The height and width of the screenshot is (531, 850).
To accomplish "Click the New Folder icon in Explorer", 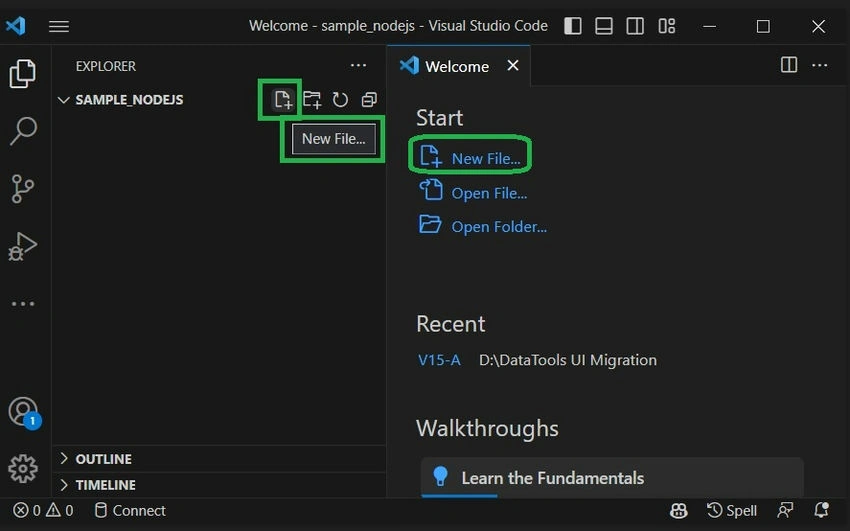I will pos(312,100).
